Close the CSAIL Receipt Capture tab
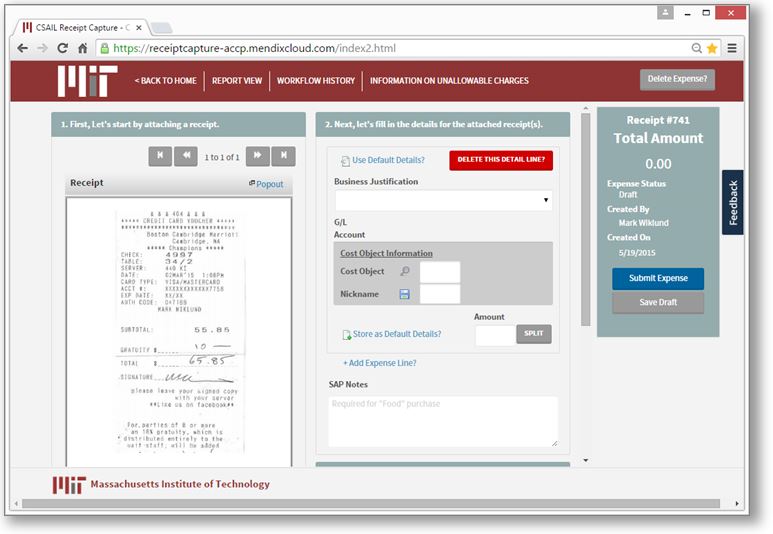Viewport: 773px width, 534px height. tap(139, 28)
